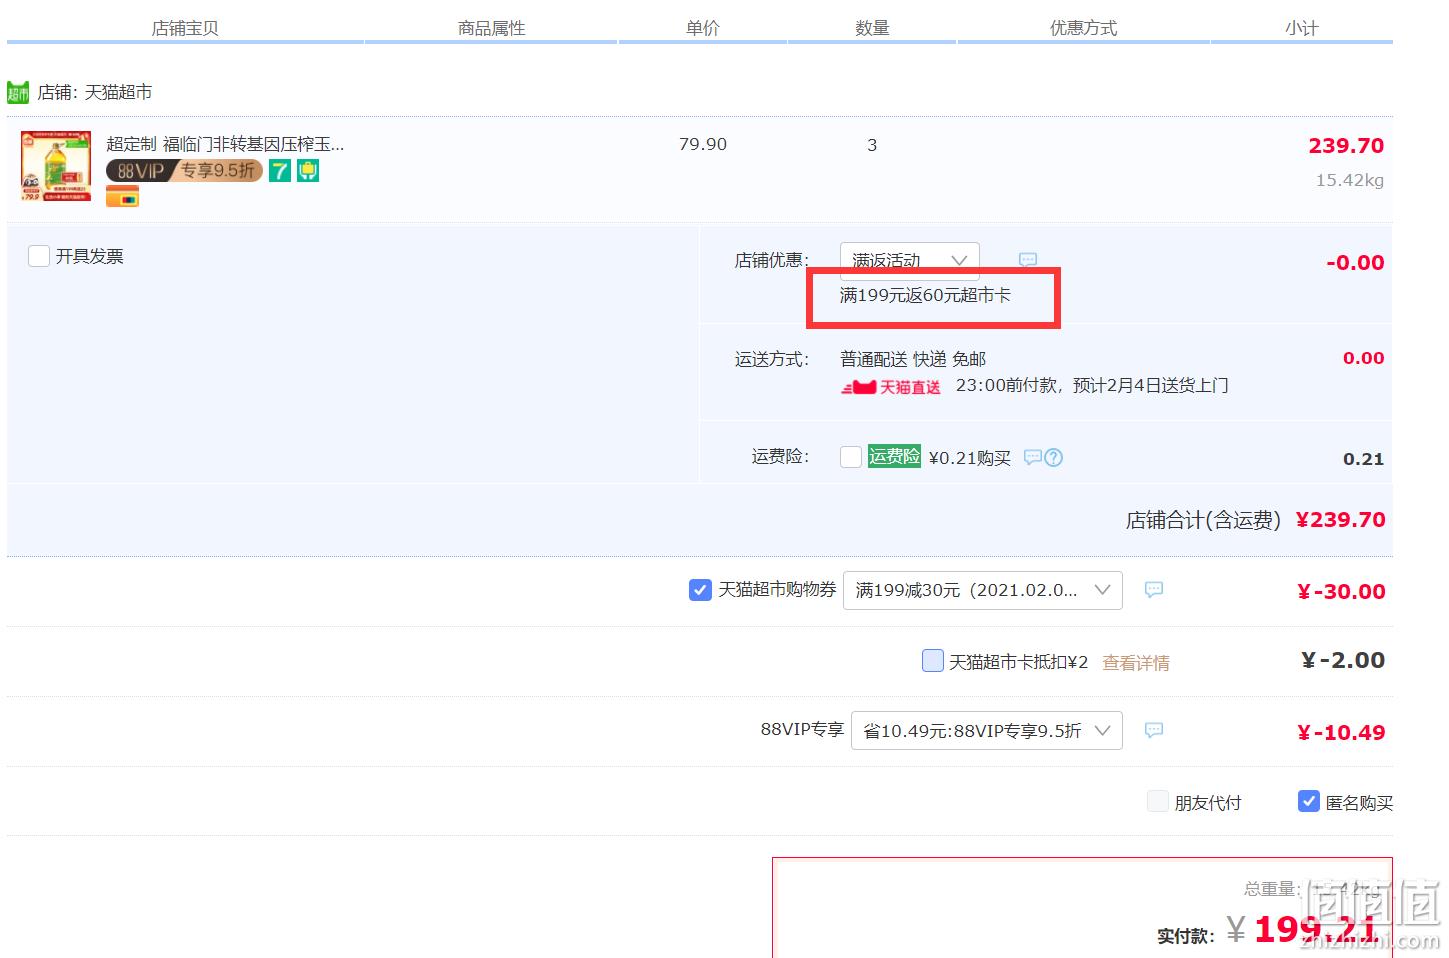Click the green shield guarantee icon
1449x958 pixels.
[x=308, y=171]
